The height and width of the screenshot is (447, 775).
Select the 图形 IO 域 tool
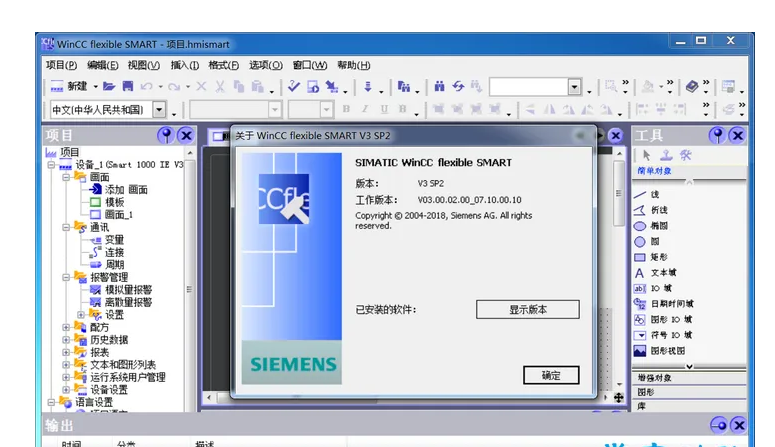click(663, 319)
